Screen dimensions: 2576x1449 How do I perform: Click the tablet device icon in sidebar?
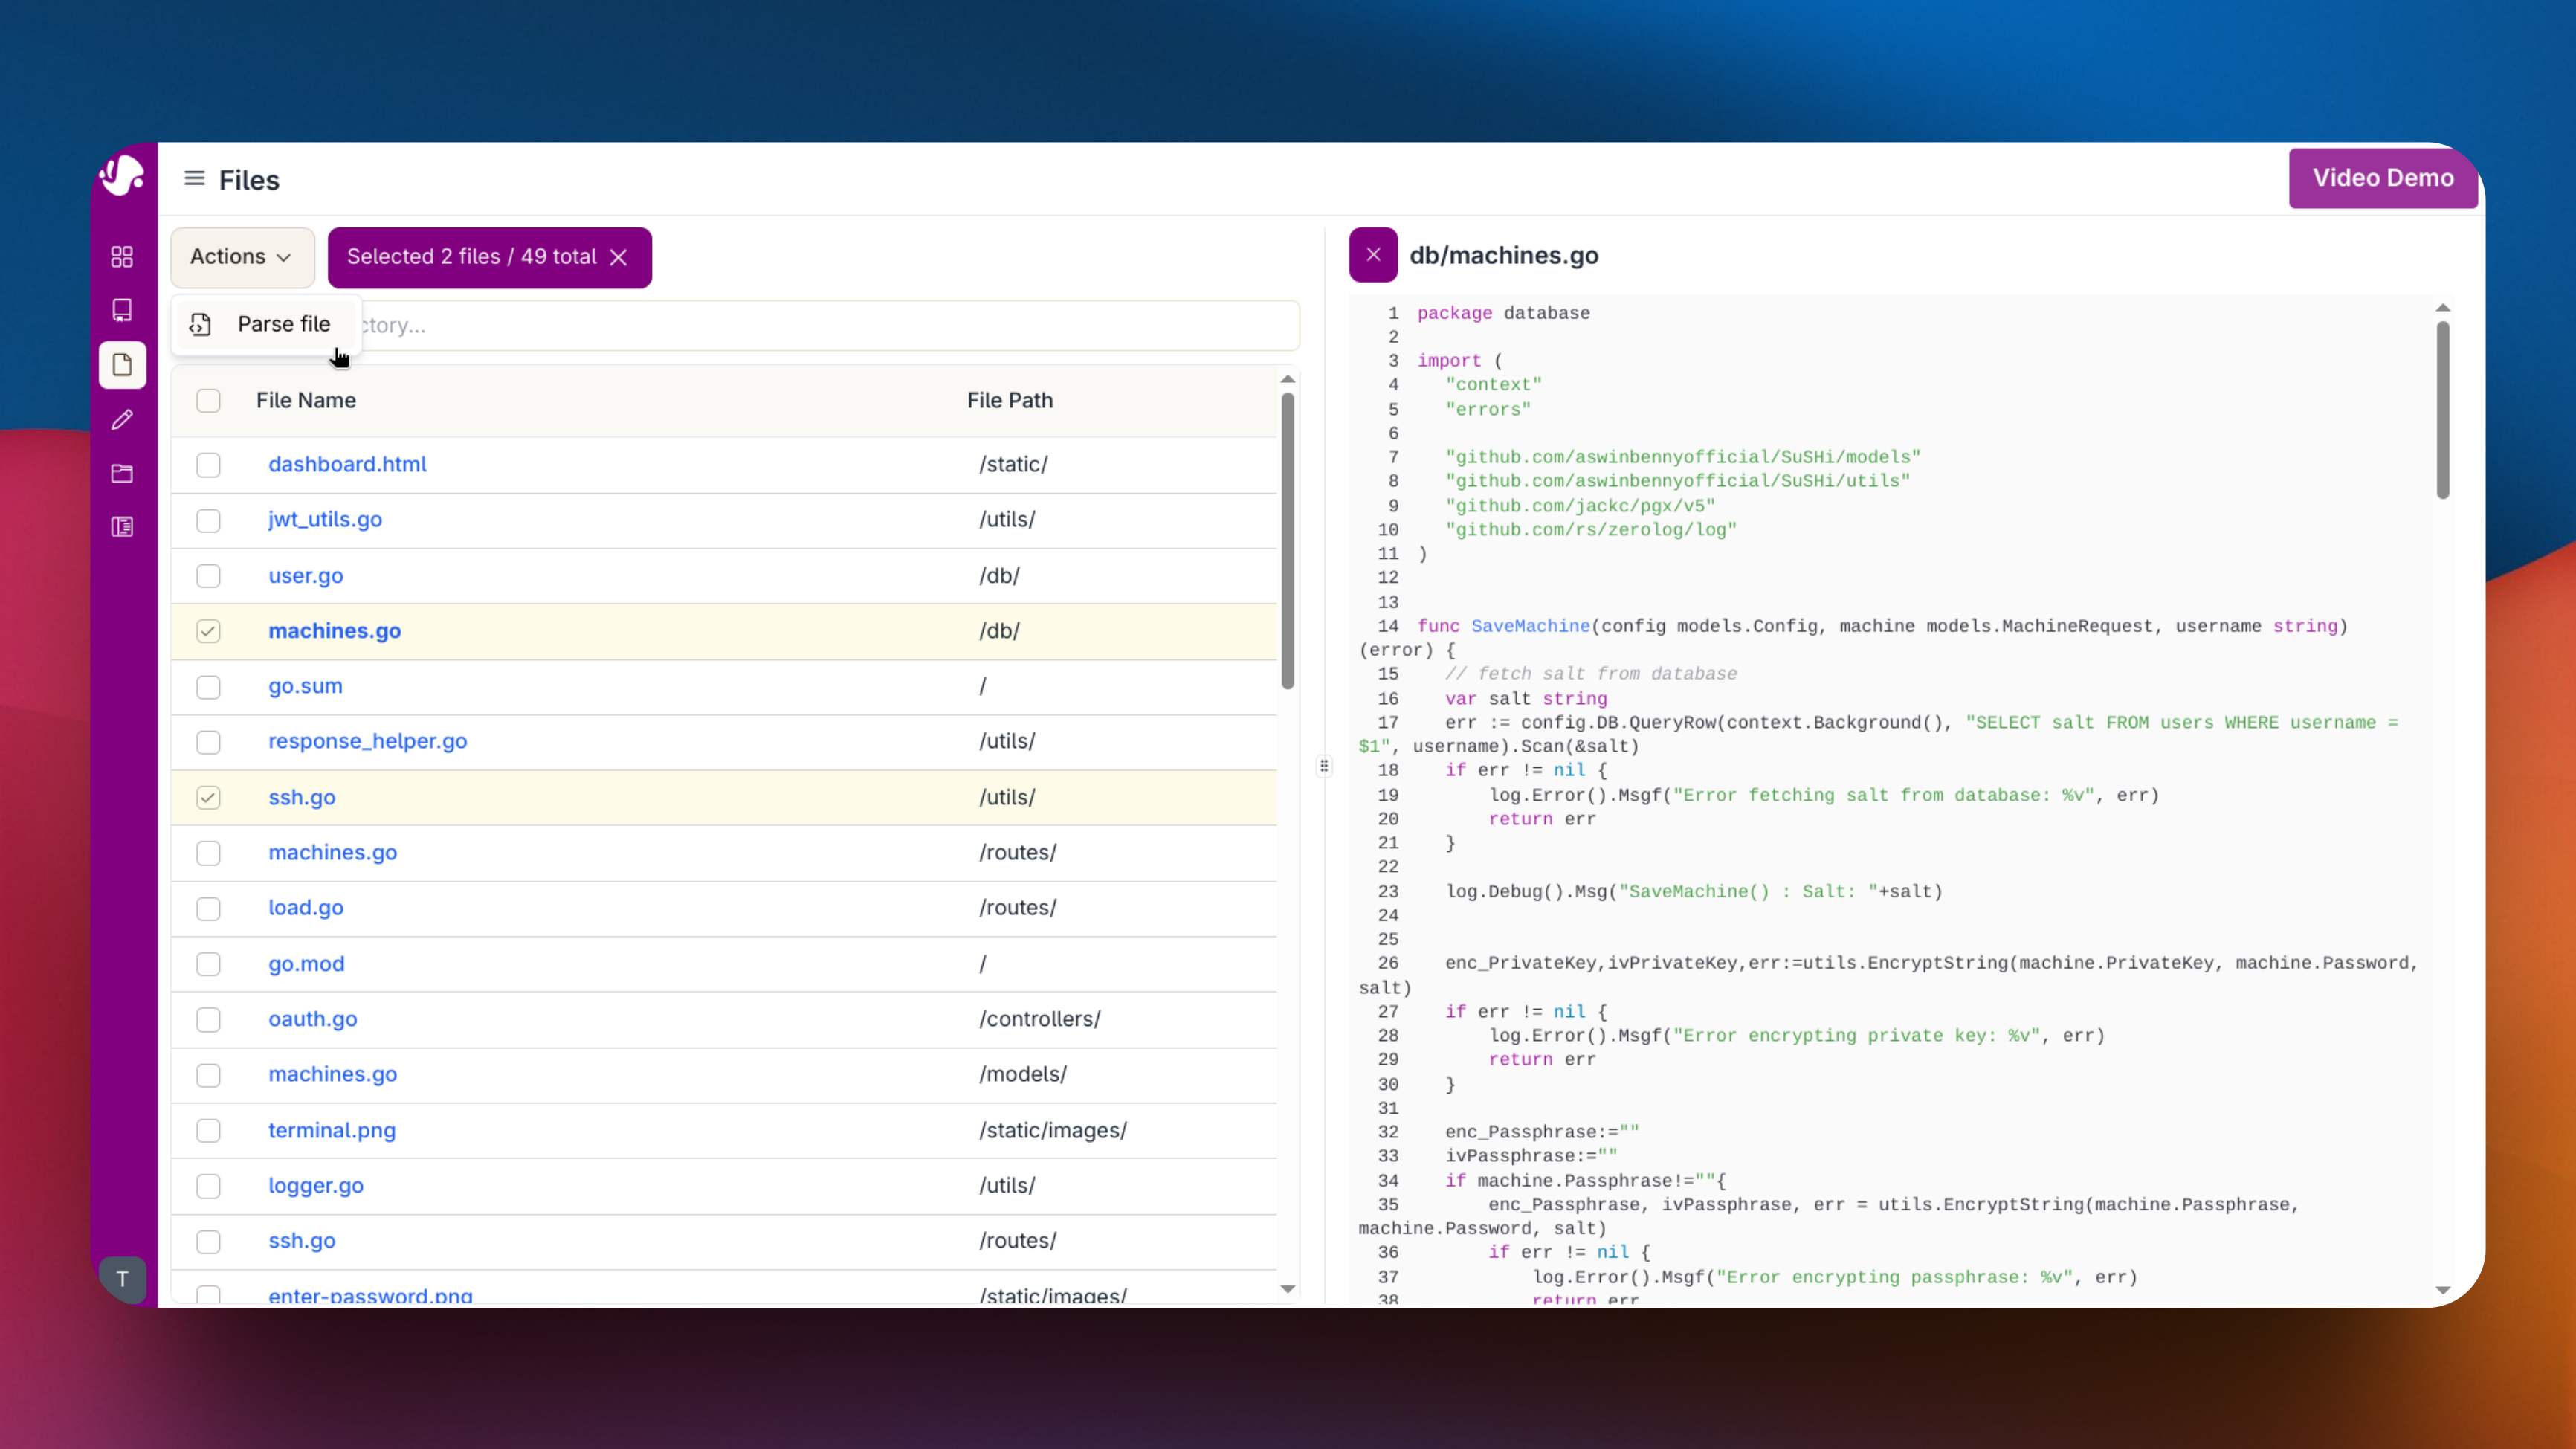[122, 310]
